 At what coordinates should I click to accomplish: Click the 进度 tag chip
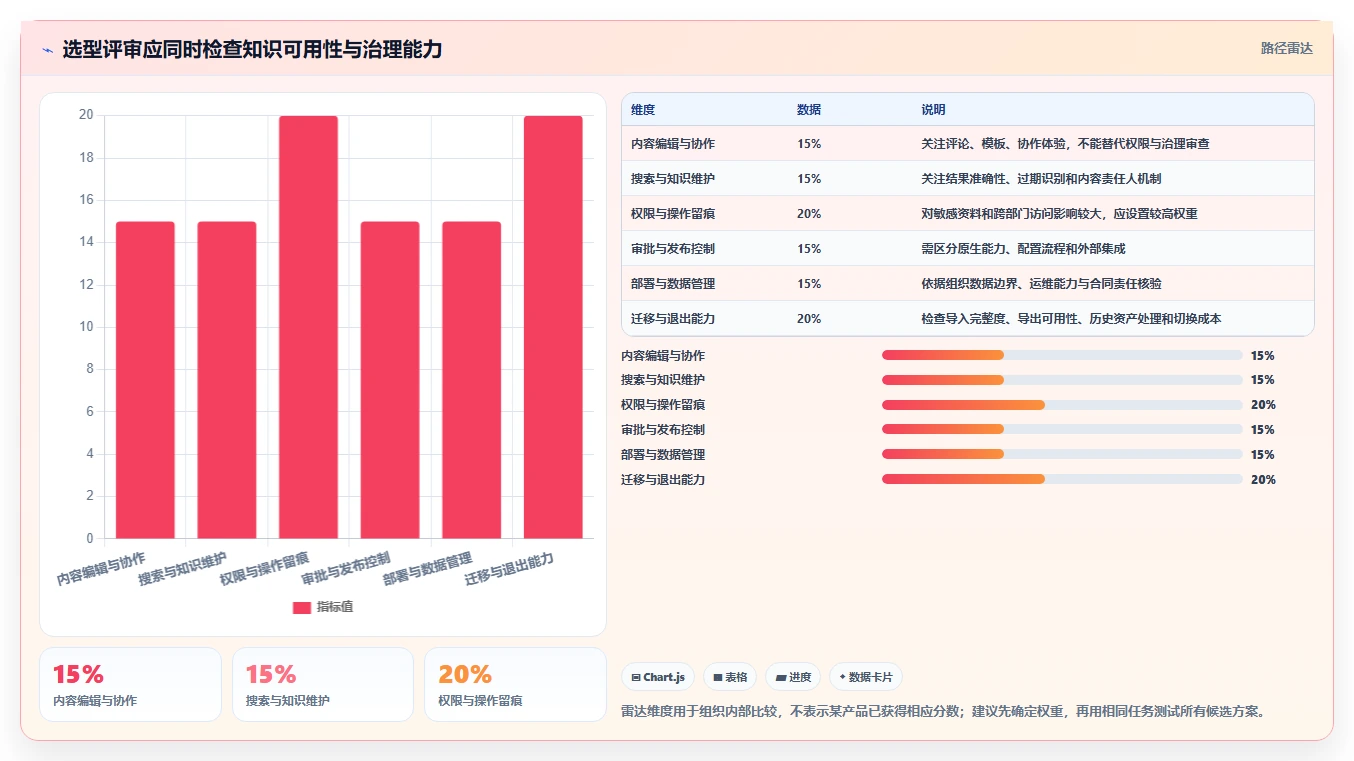click(793, 677)
